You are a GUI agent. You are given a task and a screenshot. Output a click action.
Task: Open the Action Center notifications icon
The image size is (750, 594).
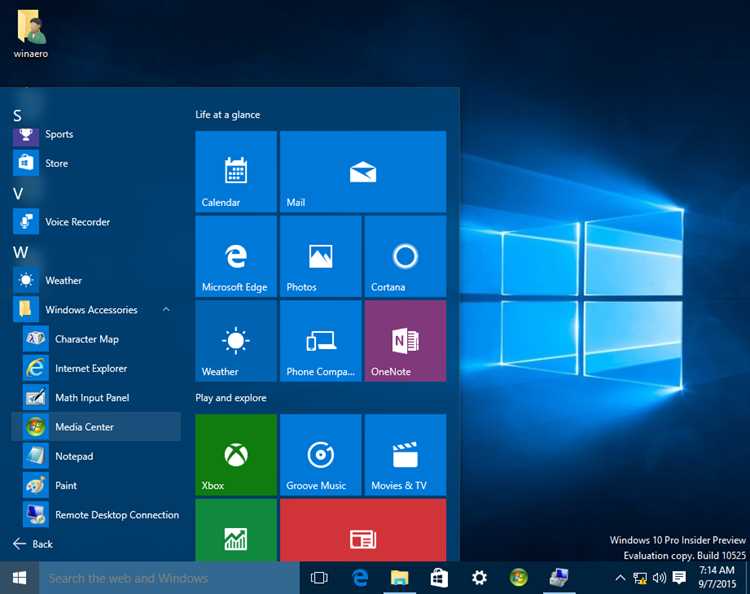point(679,578)
